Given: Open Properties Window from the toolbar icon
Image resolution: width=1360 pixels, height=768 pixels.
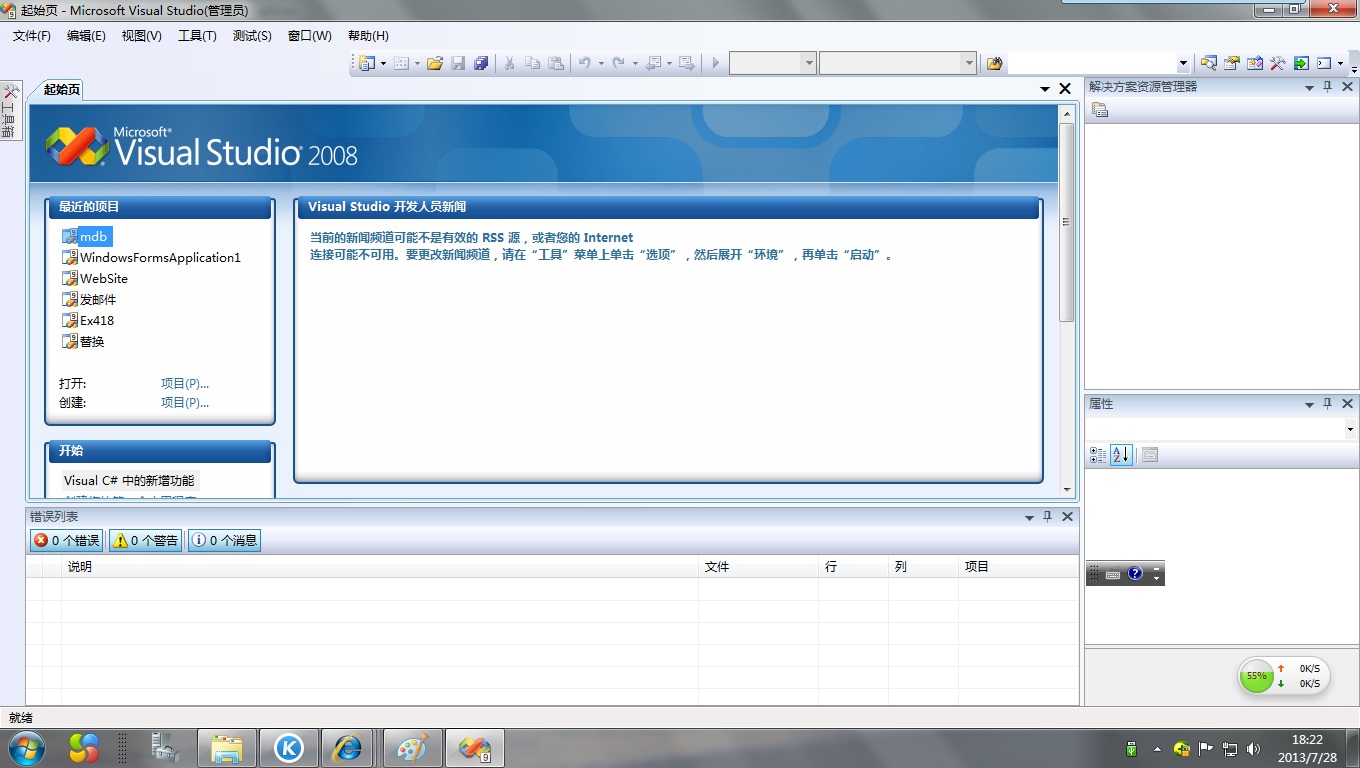Looking at the screenshot, I should click(1232, 63).
